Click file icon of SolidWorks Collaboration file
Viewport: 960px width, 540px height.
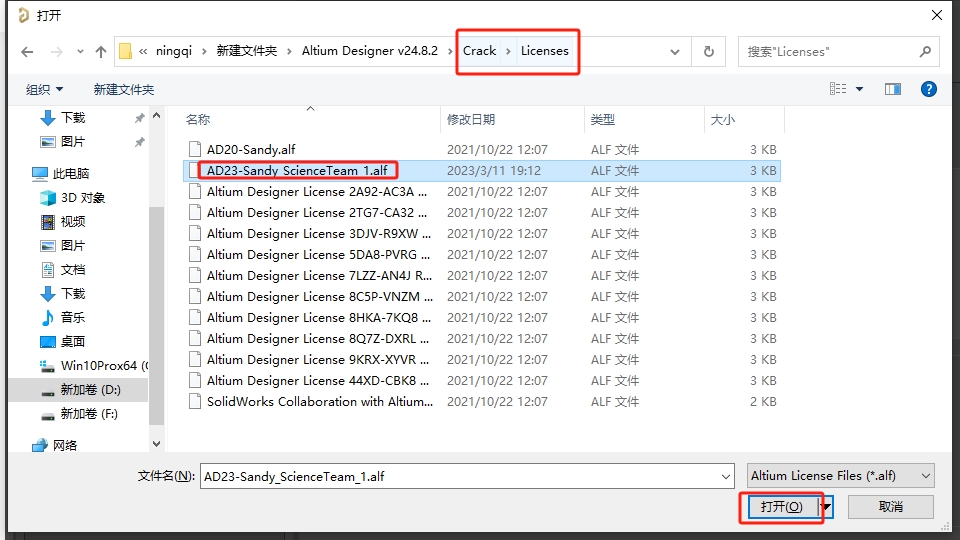(x=195, y=402)
